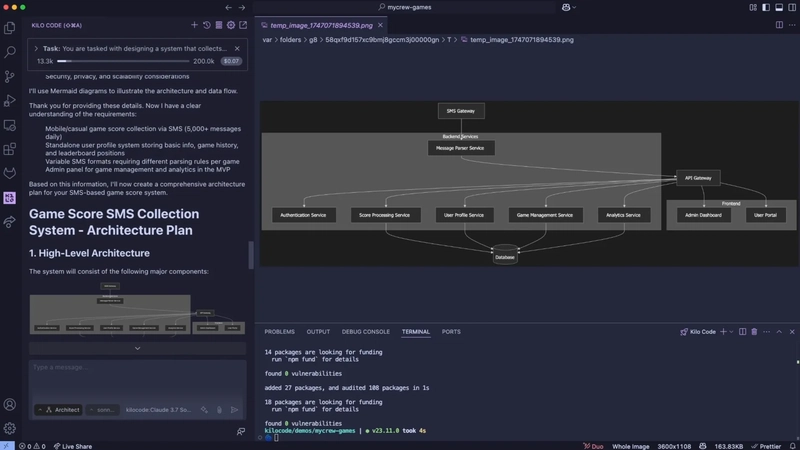Switch to the DEBUG CONSOLE tab

point(365,332)
